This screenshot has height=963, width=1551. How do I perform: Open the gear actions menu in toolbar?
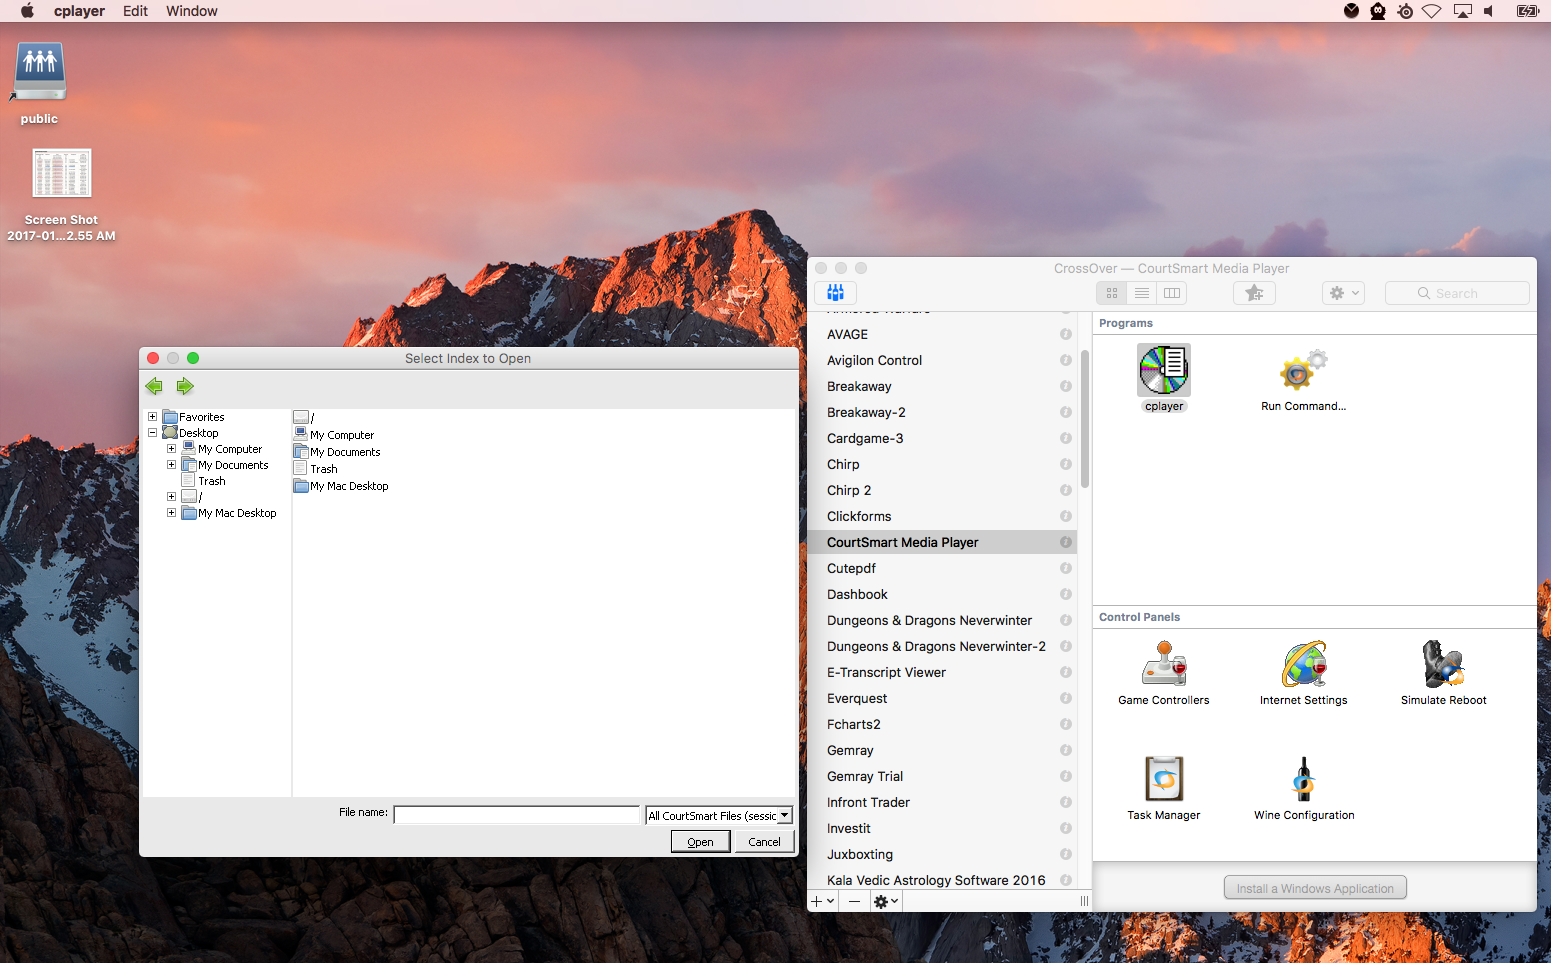pos(1343,293)
